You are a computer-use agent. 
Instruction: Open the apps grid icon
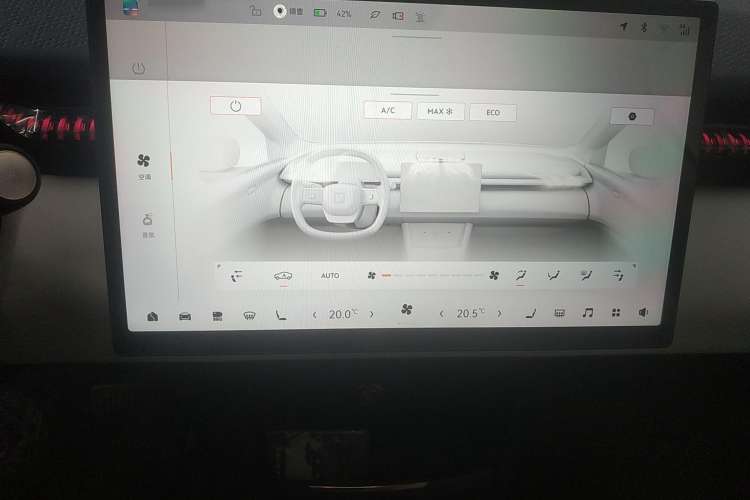click(x=616, y=313)
